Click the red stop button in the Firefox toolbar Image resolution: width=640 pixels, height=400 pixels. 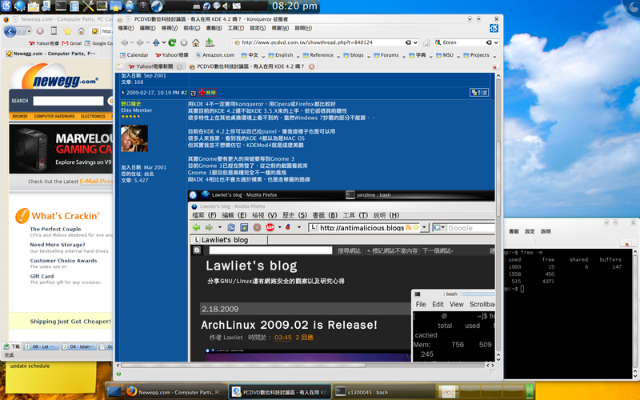click(40, 31)
